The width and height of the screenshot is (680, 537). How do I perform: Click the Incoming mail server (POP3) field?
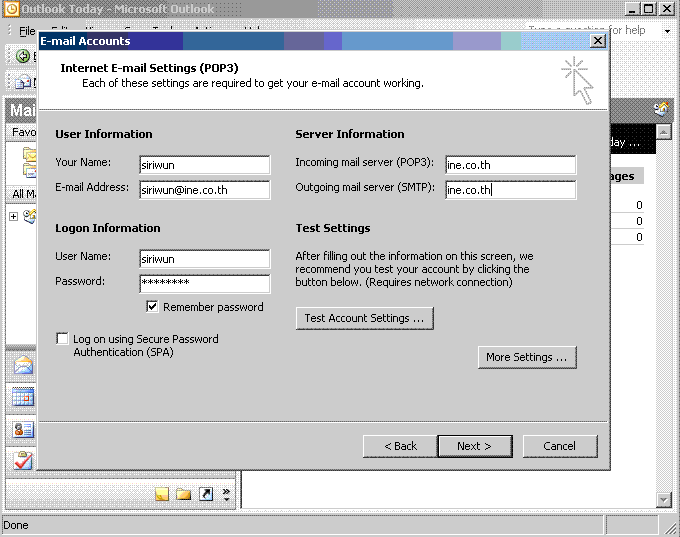click(x=510, y=165)
